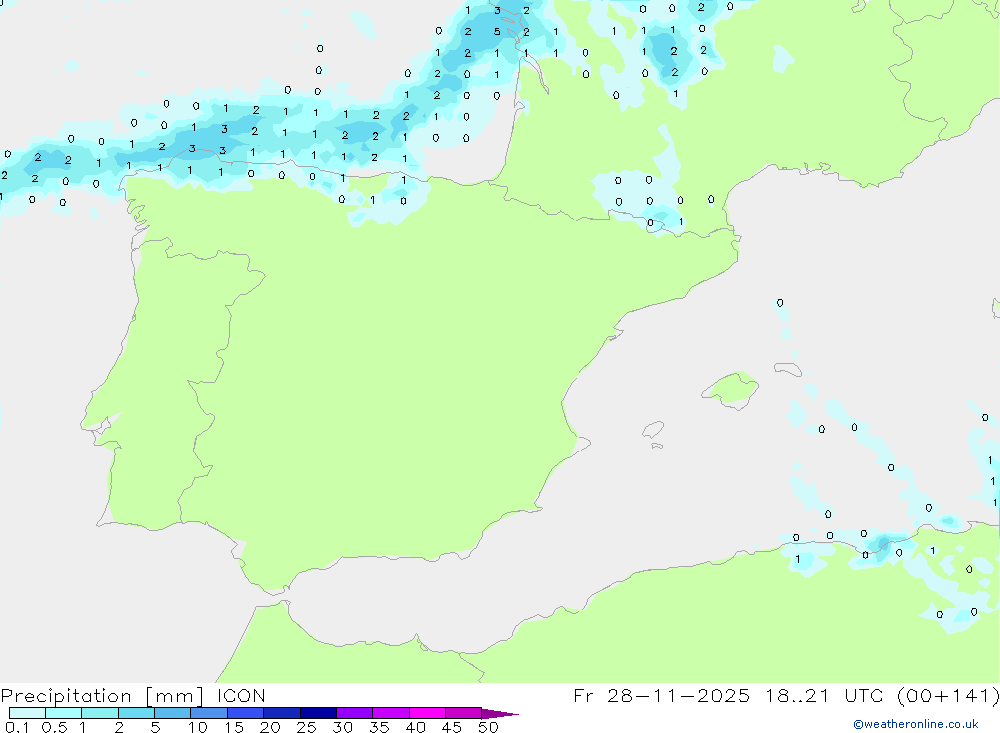
Task: Click the island of Menorca on the map
Action: 788,369
